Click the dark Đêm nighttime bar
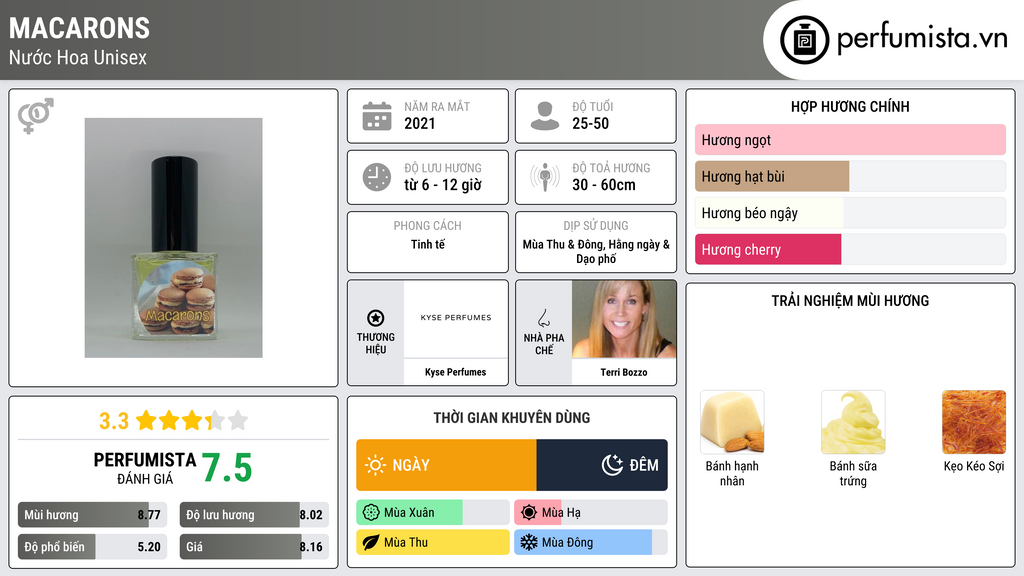Screen dimensions: 1024x576 click(602, 465)
